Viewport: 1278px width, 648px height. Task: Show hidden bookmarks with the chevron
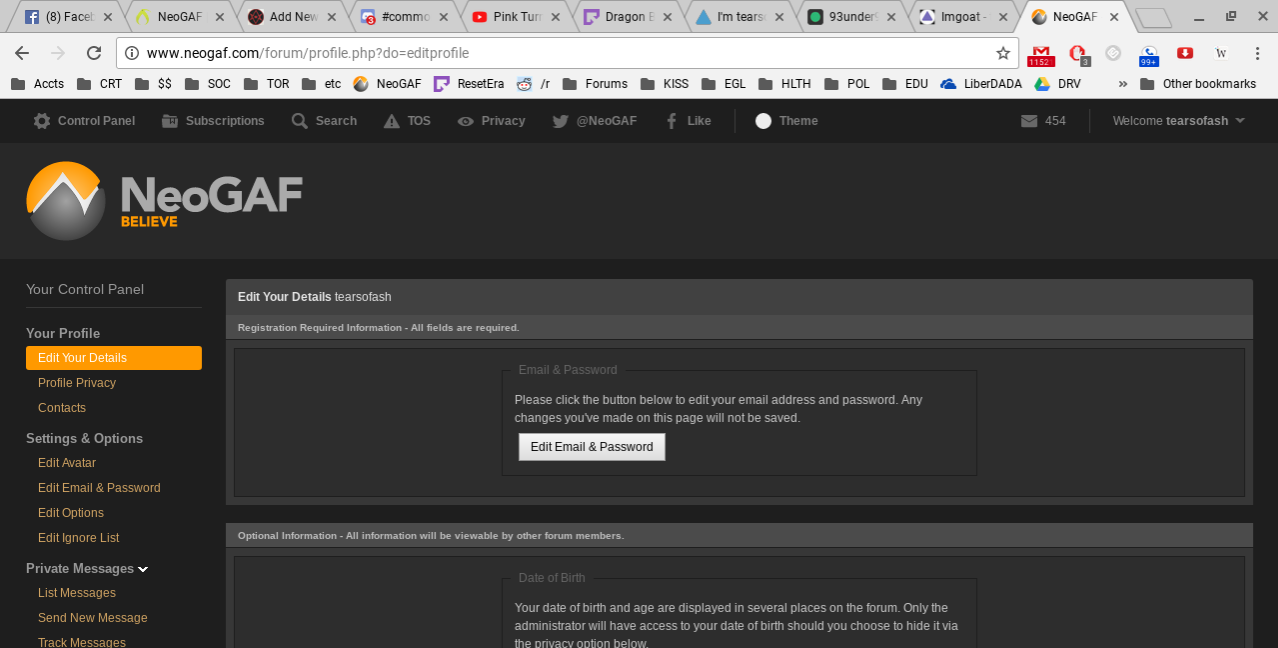coord(1123,84)
